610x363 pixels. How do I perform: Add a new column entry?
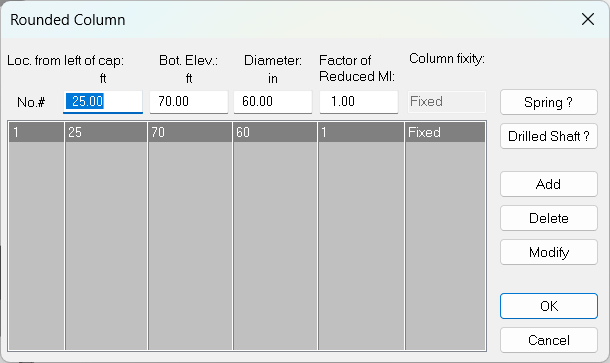(549, 184)
